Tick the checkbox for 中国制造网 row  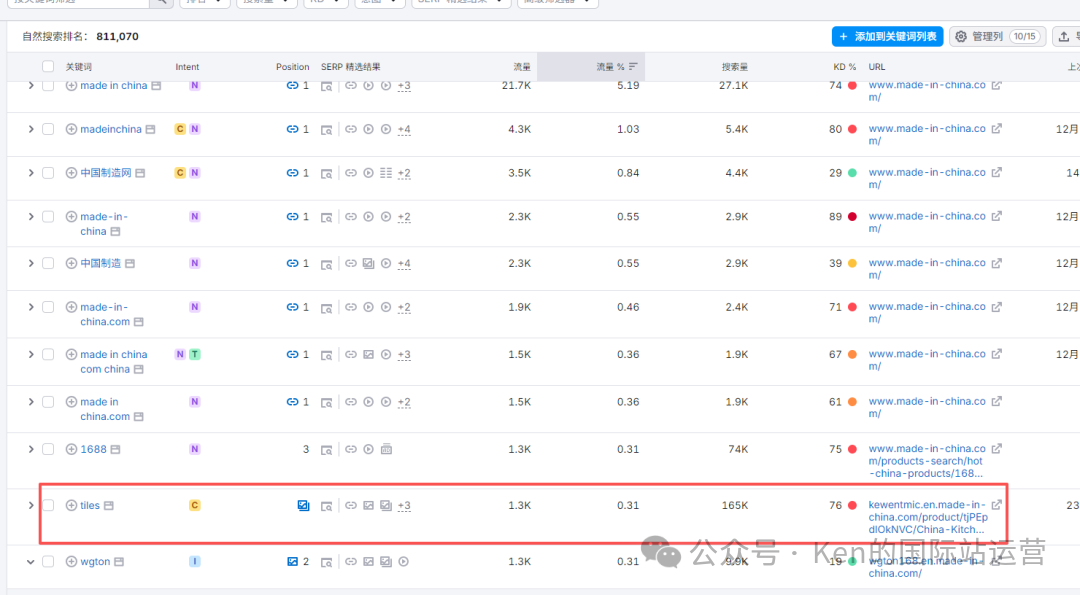48,173
